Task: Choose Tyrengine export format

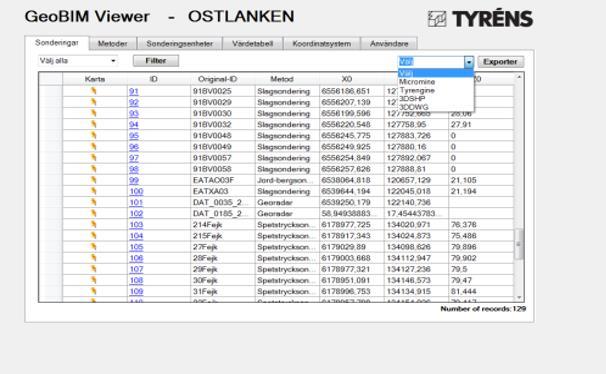Action: tap(436, 90)
